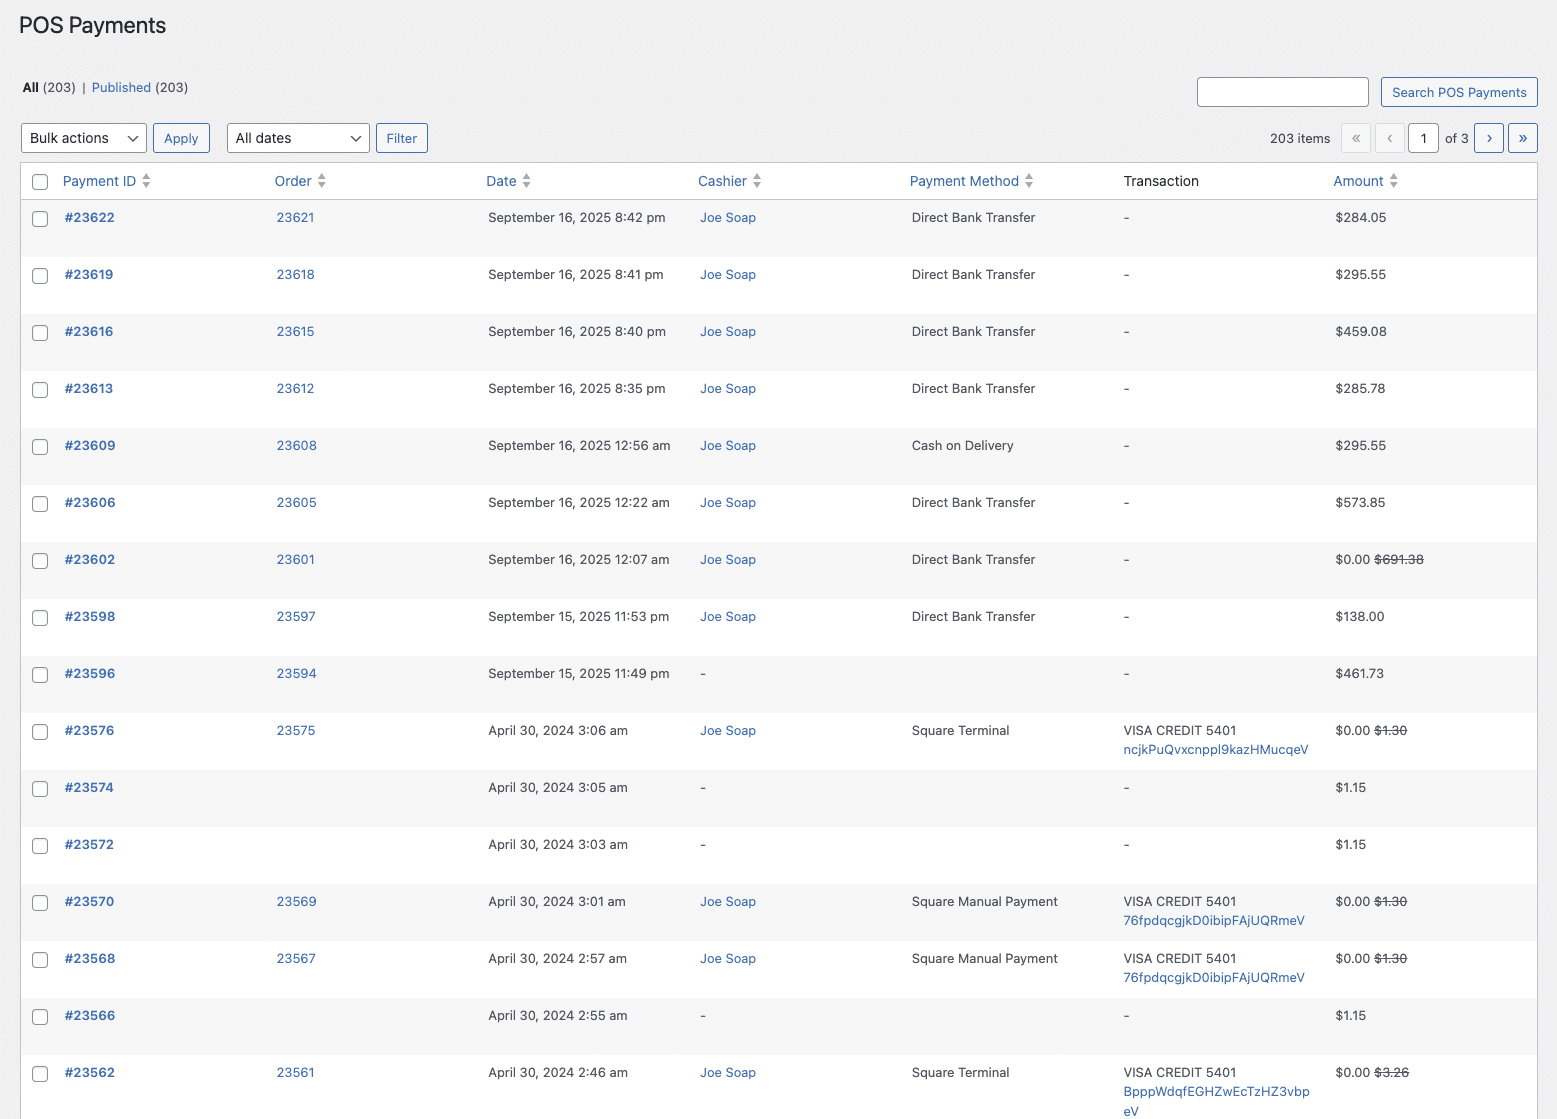Sort by Date column arrows
1557x1119 pixels.
click(526, 181)
